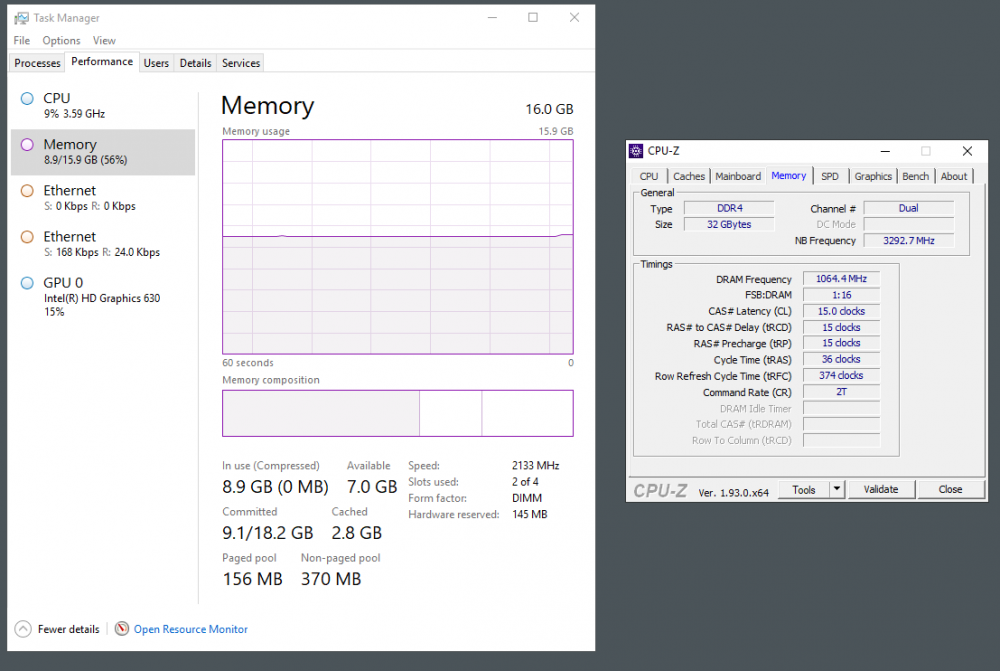Viewport: 1000px width, 671px height.
Task: Click the tRFC 374 clocks field
Action: (841, 376)
